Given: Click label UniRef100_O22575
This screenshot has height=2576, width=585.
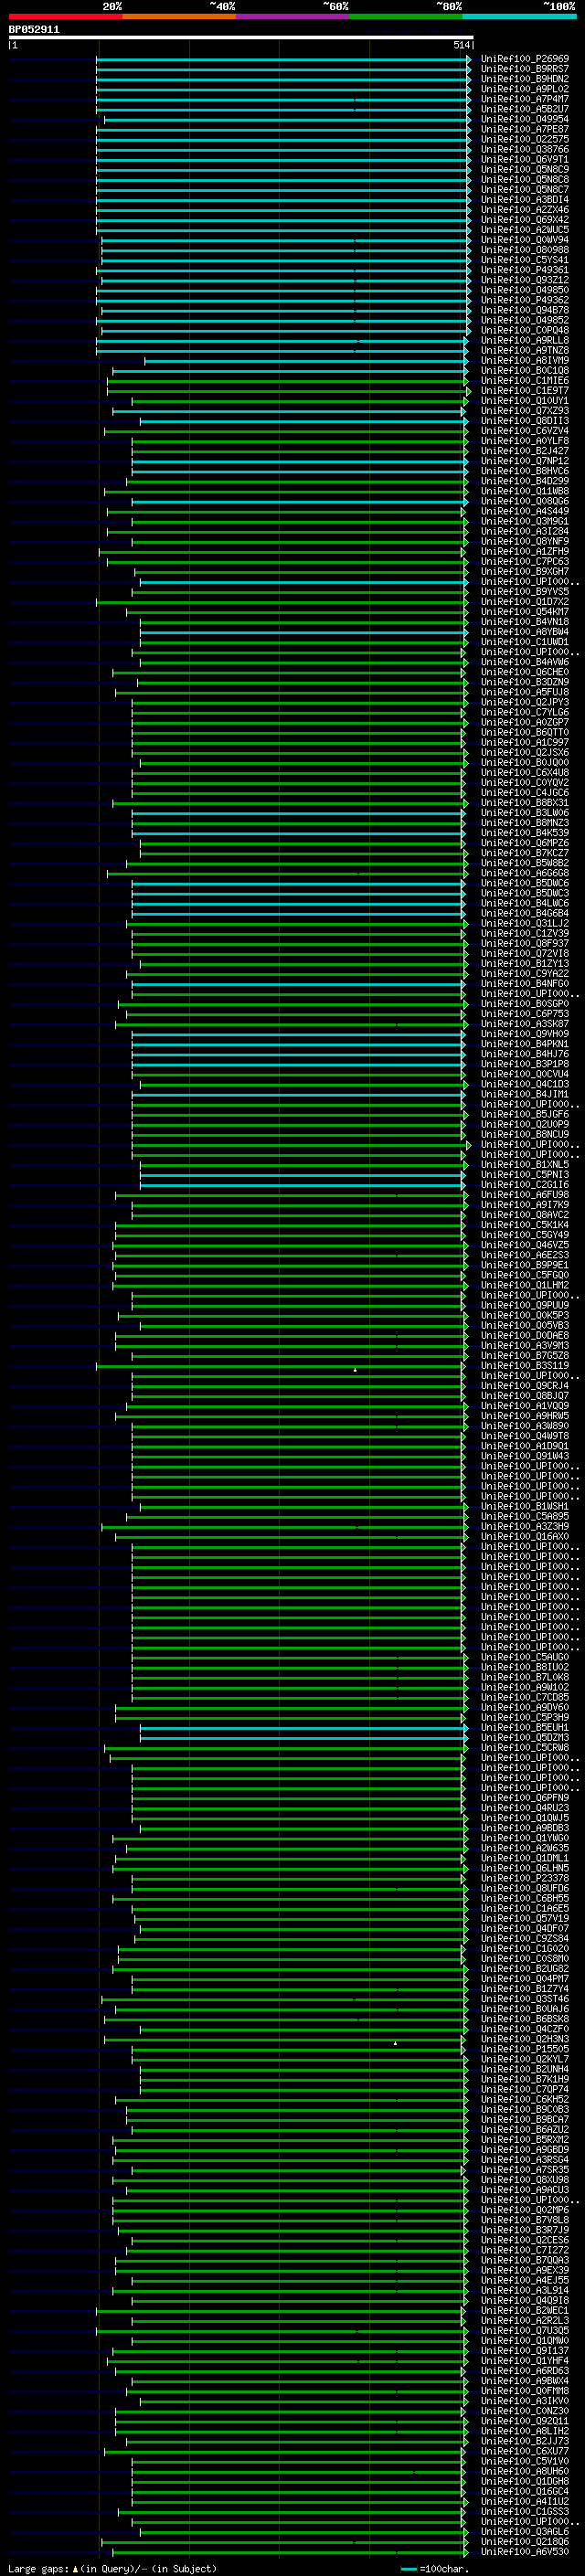Looking at the screenshot, I should 525,139.
